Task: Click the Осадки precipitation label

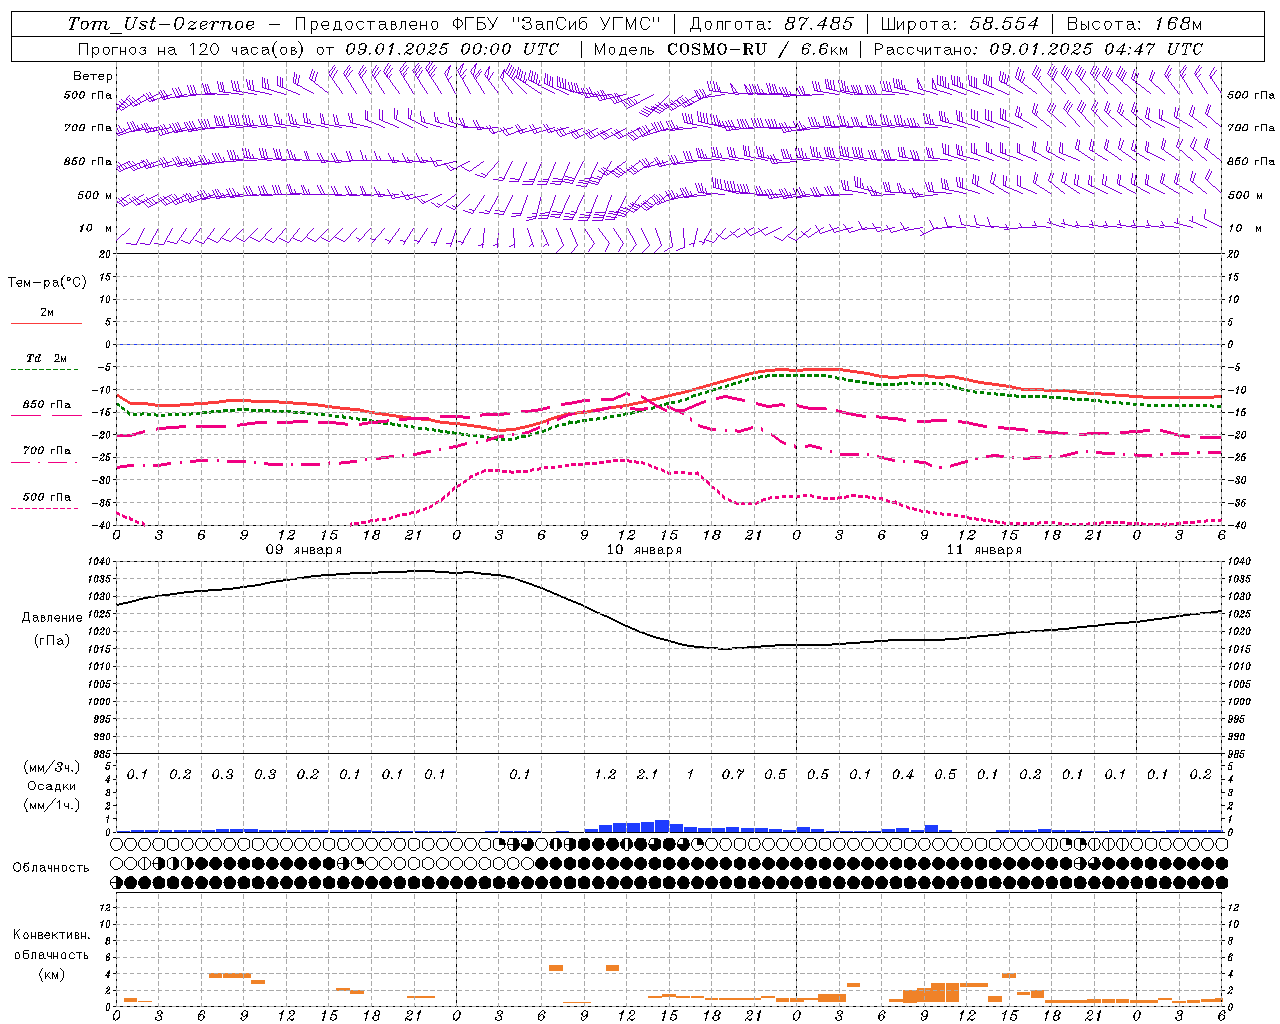Action: pos(52,786)
